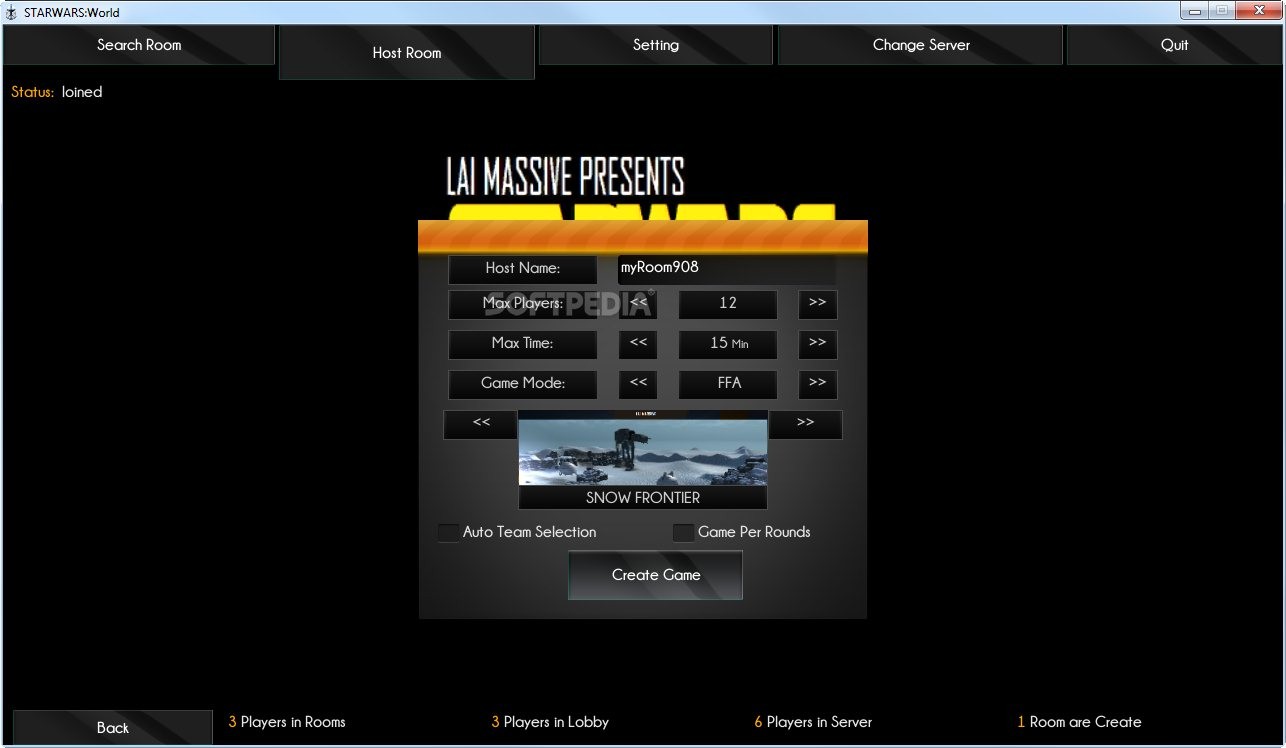Enable the Auto Team Selection checkbox
1286x748 pixels.
point(449,533)
